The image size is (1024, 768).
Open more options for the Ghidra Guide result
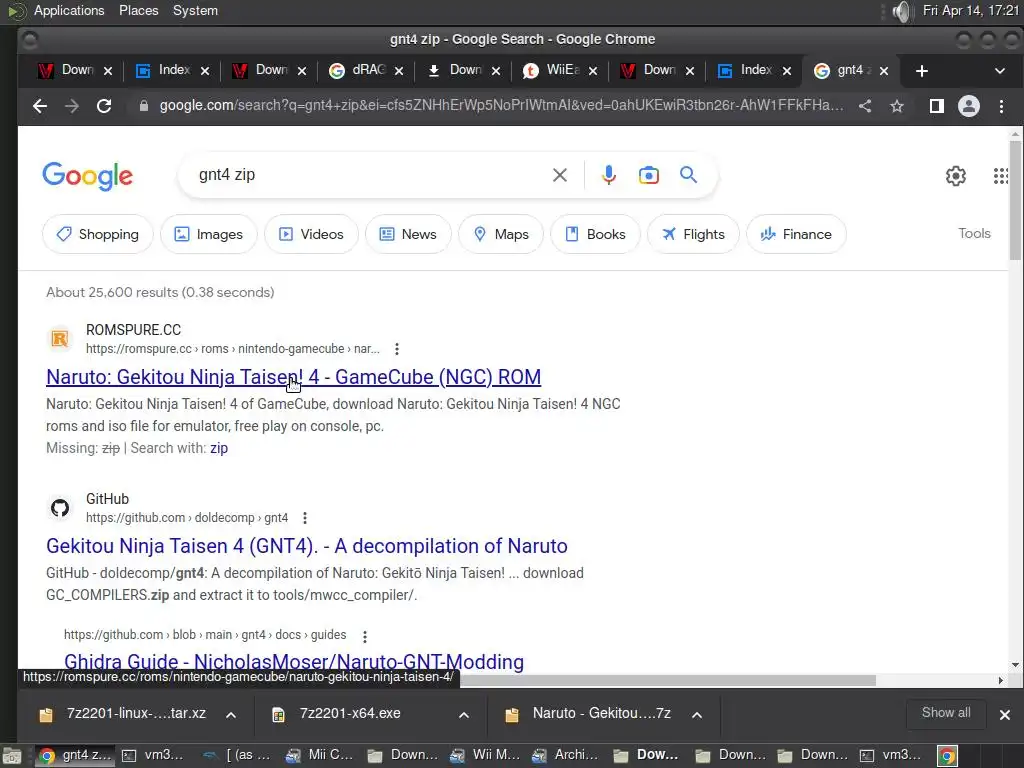point(364,636)
